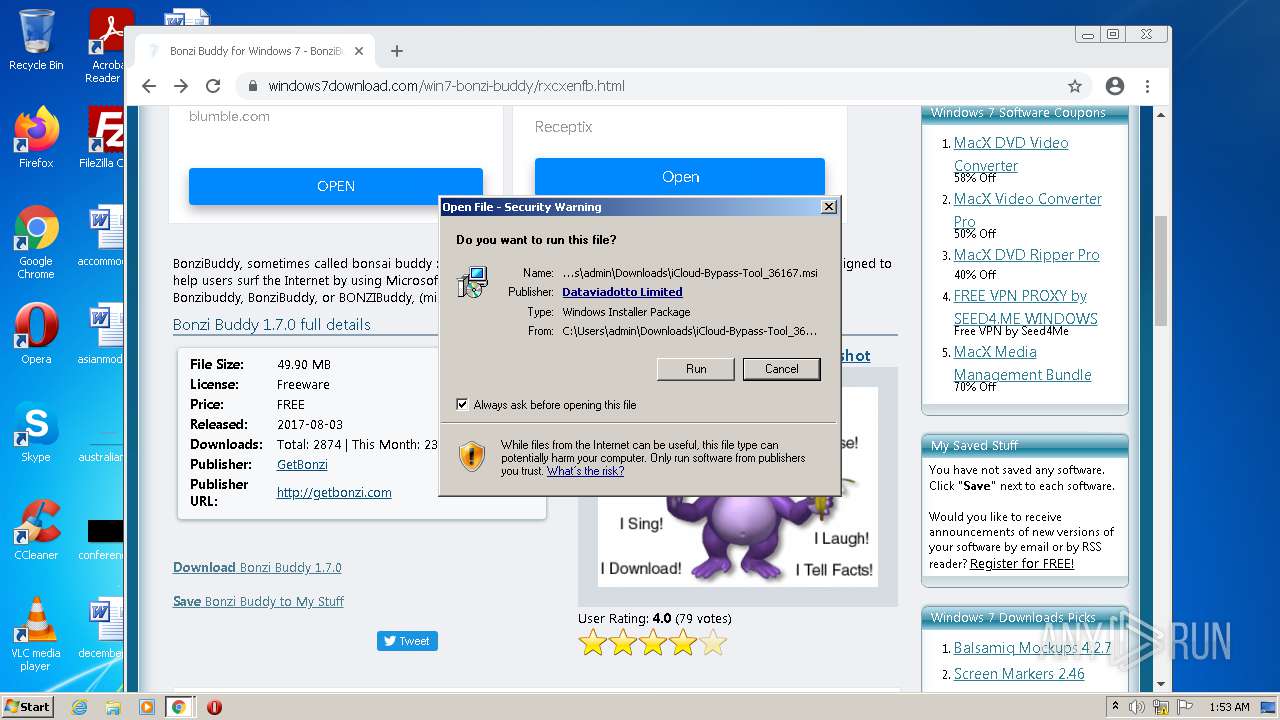Screen dimensions: 1280x720
Task: Open the http://getbonzi.com link
Action: click(334, 492)
